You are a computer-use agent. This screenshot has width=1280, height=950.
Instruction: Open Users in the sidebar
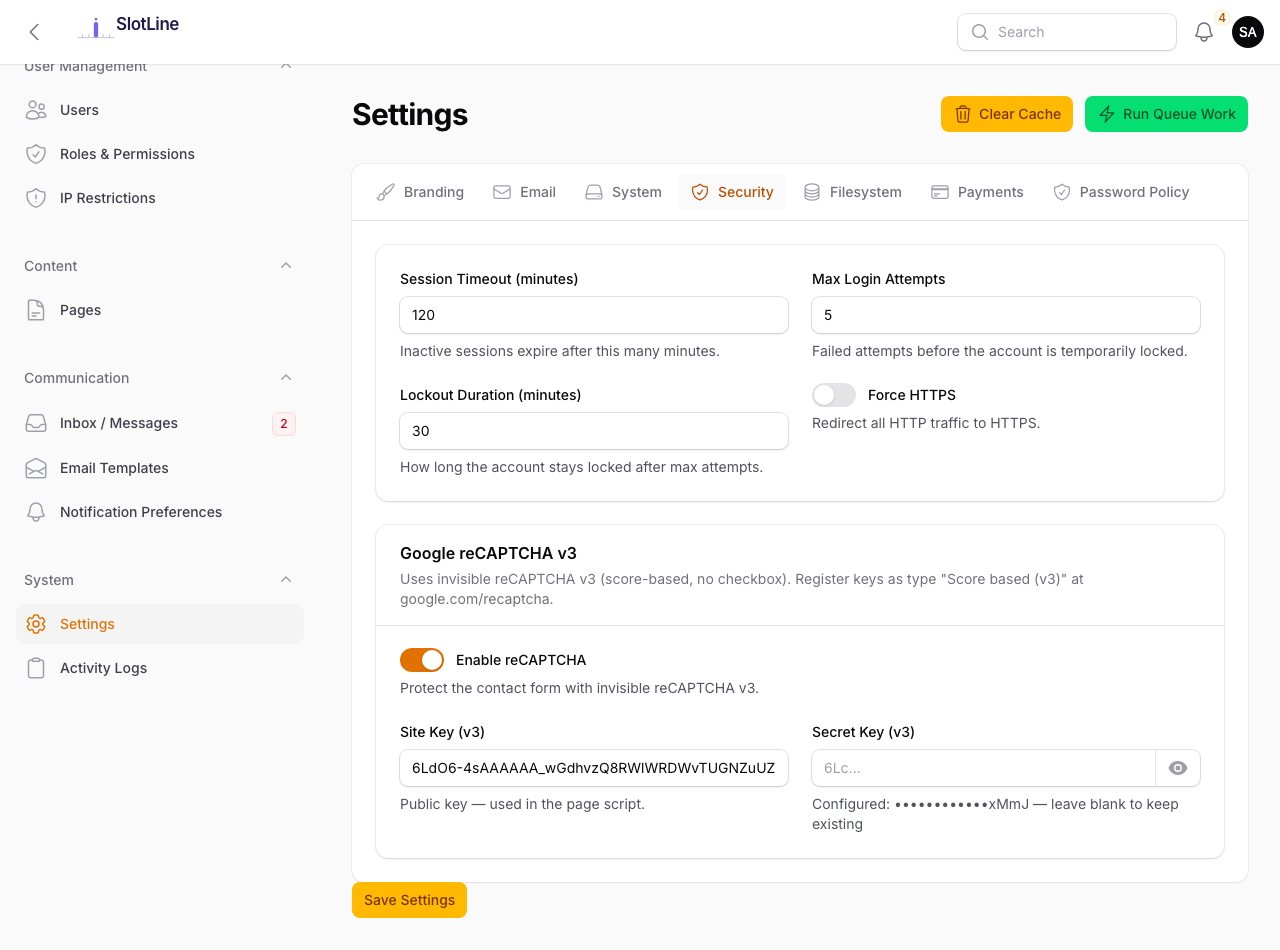pyautogui.click(x=160, y=110)
